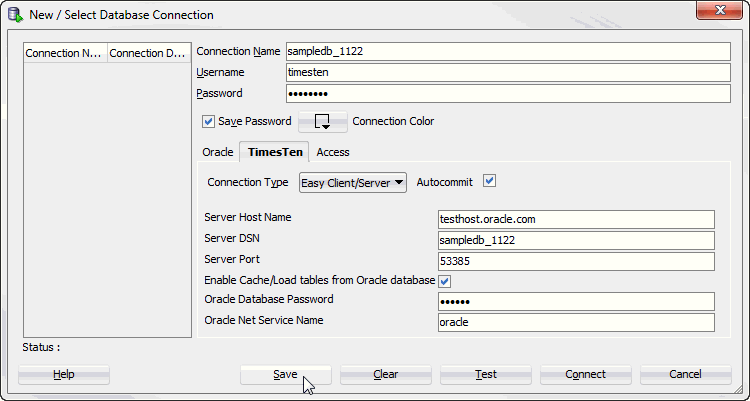Edit the Oracle Net Service Name field
750x401 pixels.
point(576,322)
